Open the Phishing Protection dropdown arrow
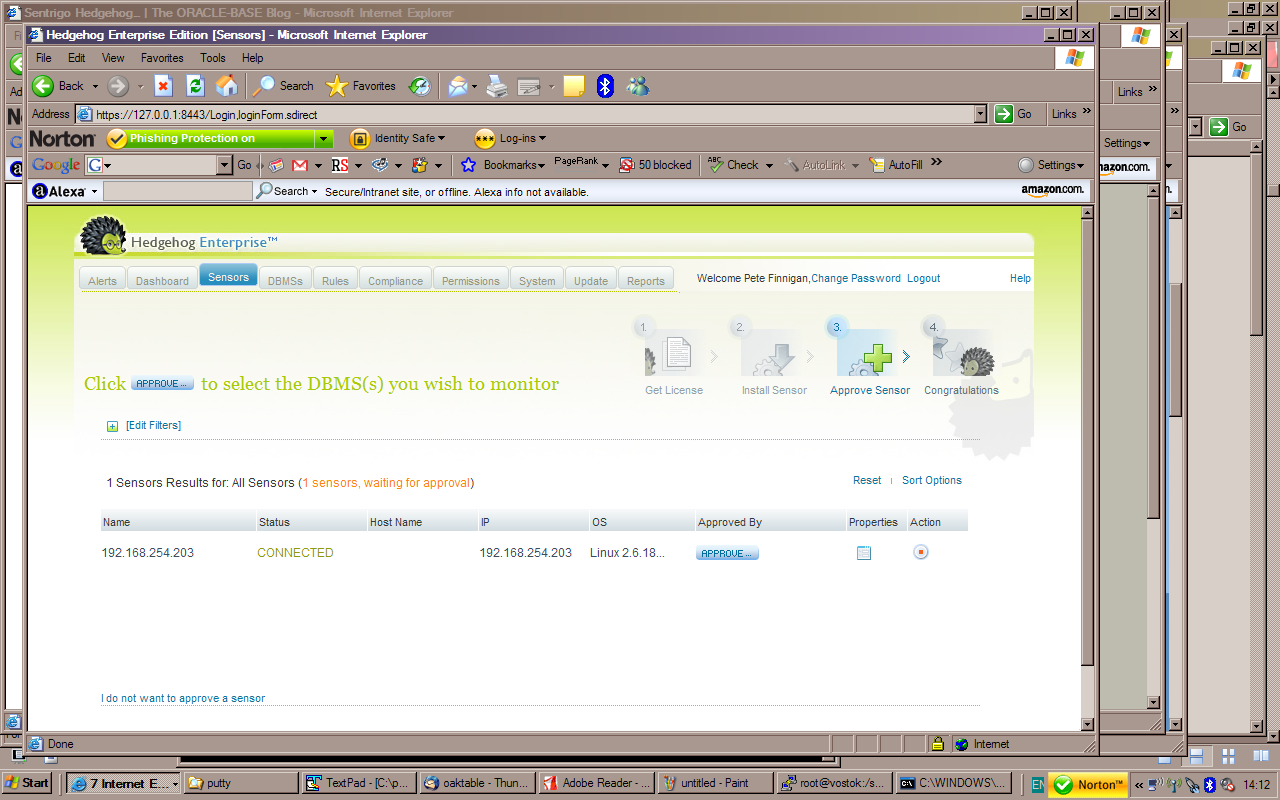The image size is (1280, 800). coord(323,139)
